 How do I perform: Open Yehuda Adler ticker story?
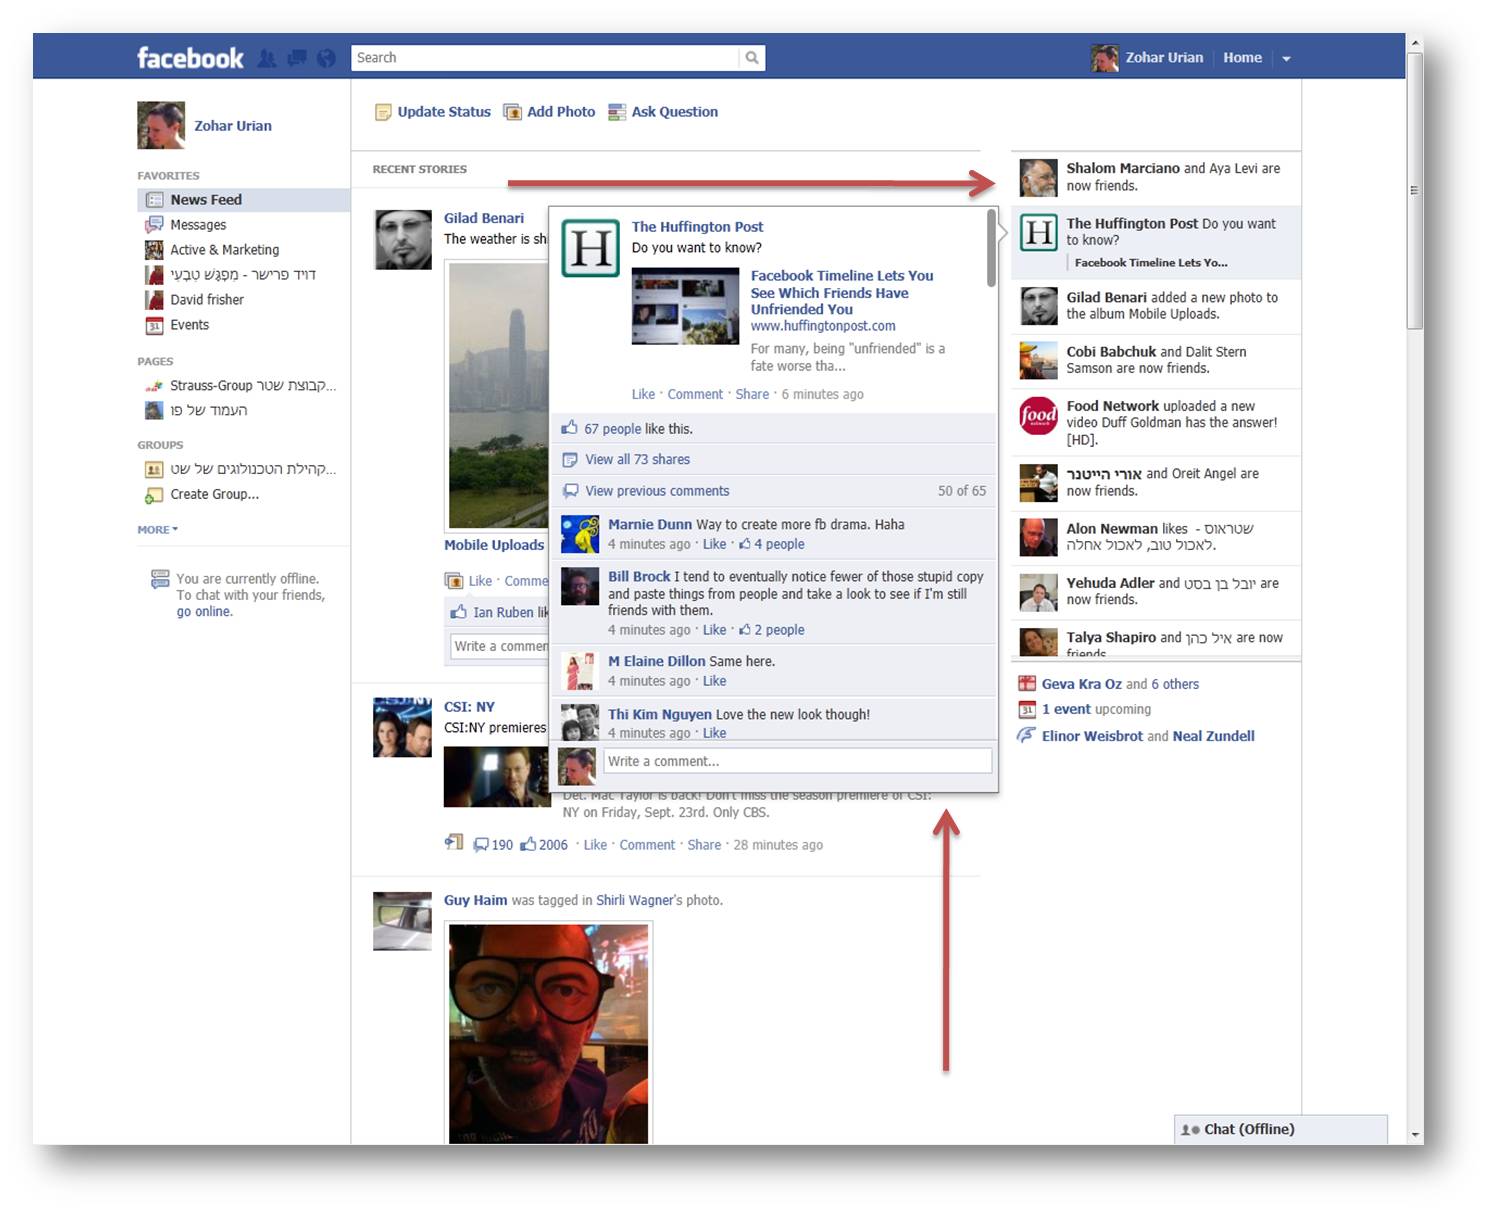1156,592
